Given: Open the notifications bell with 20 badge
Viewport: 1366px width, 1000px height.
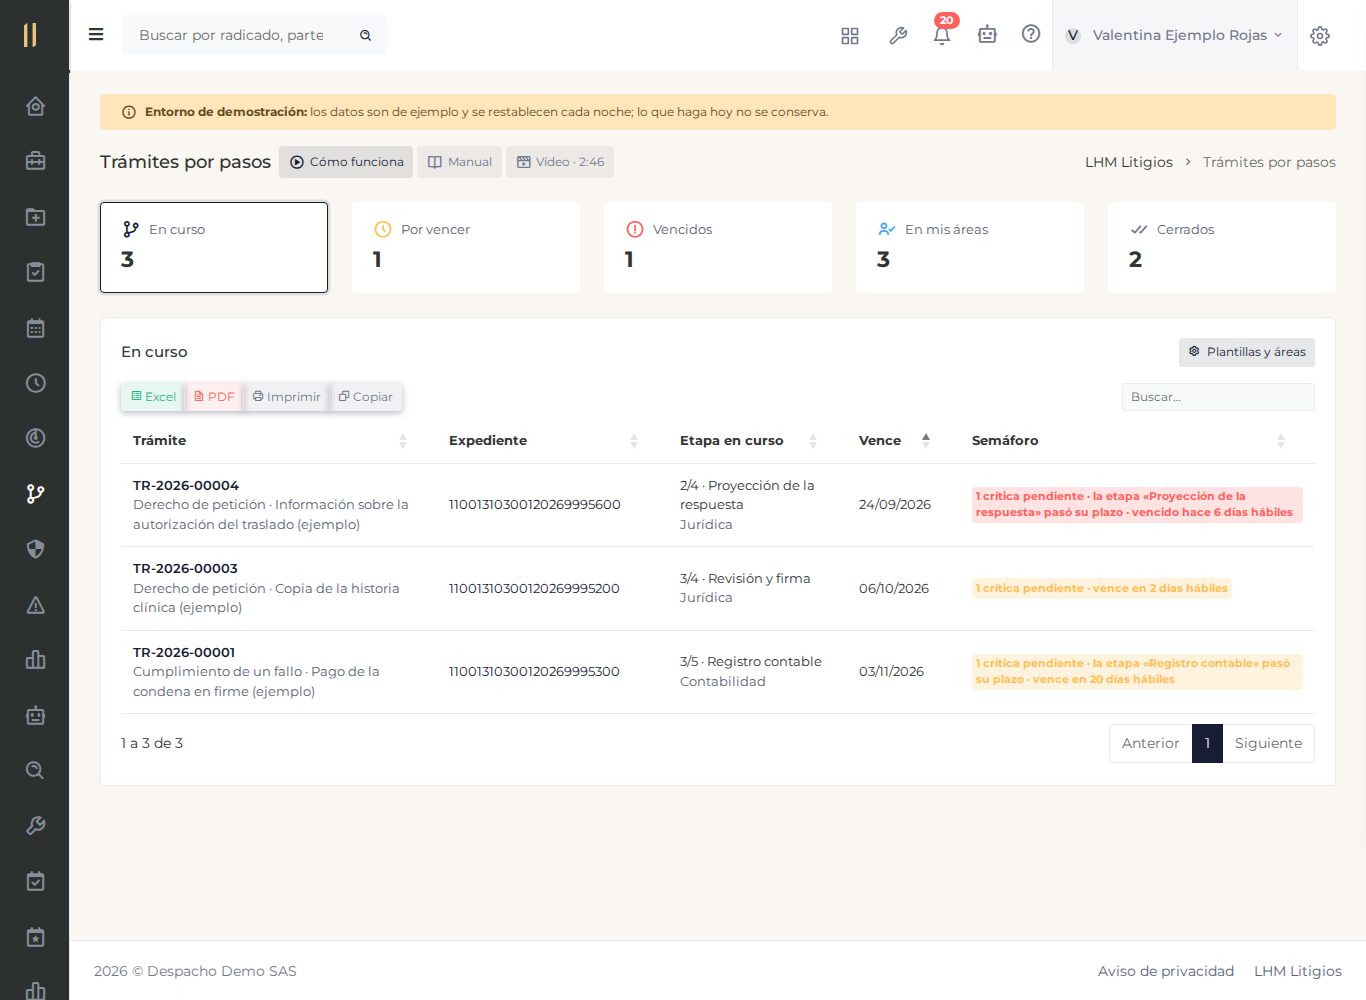Looking at the screenshot, I should [942, 34].
